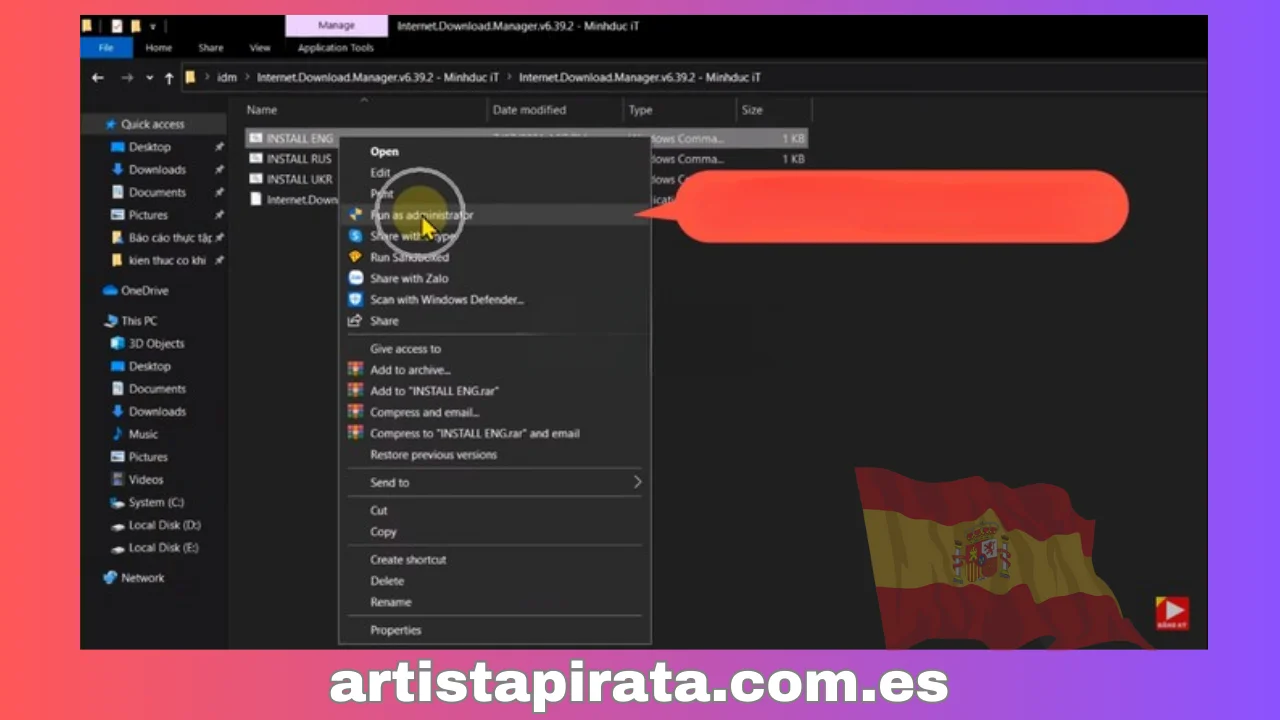Click Downloads arrow icon under Quick access
This screenshot has width=1280, height=720.
[119, 170]
